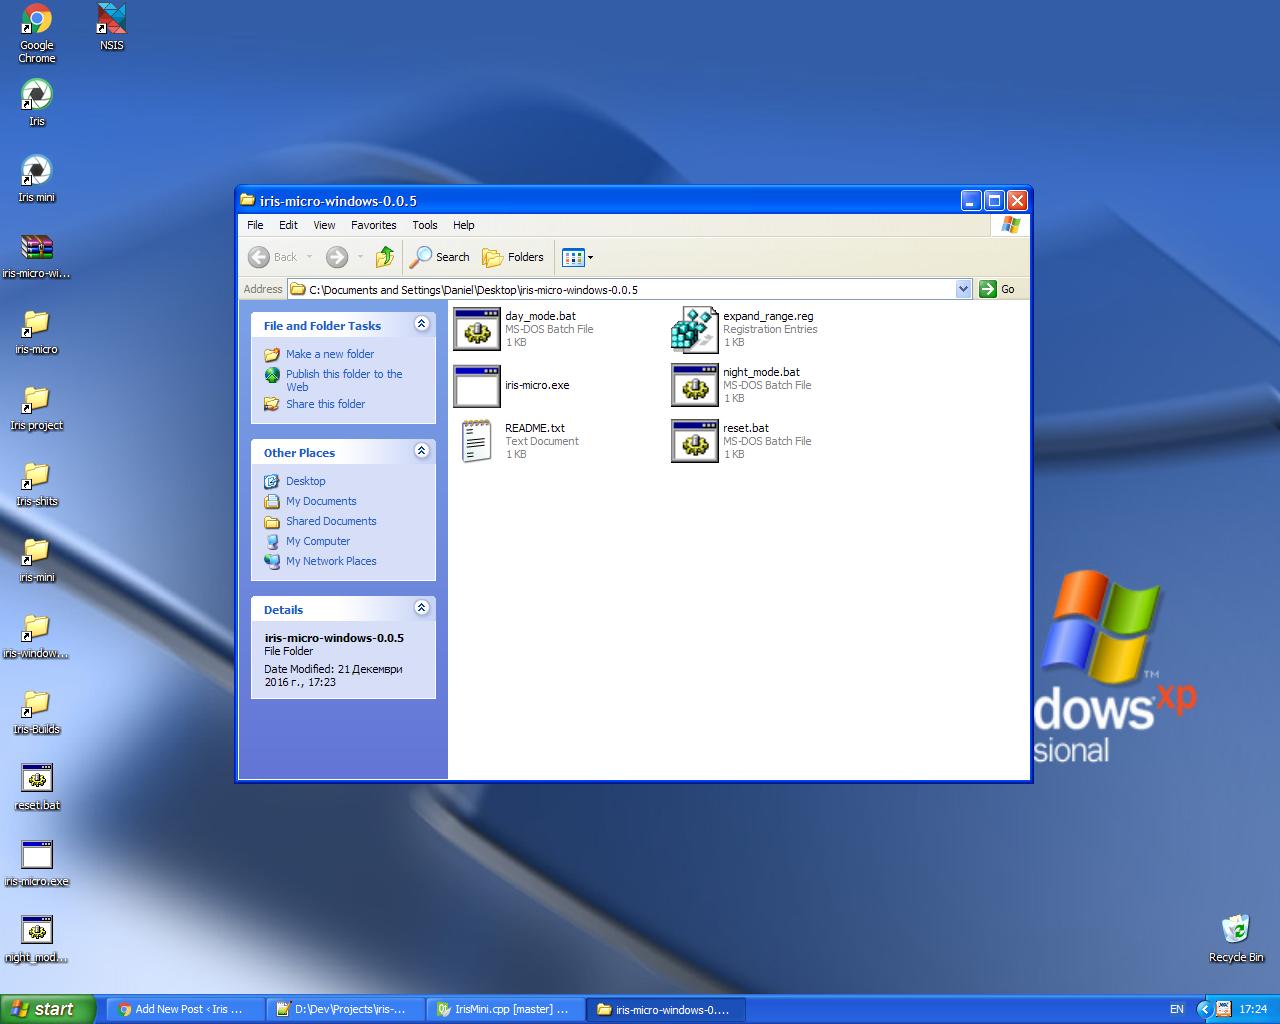
Task: Open the File menu
Action: pos(255,225)
